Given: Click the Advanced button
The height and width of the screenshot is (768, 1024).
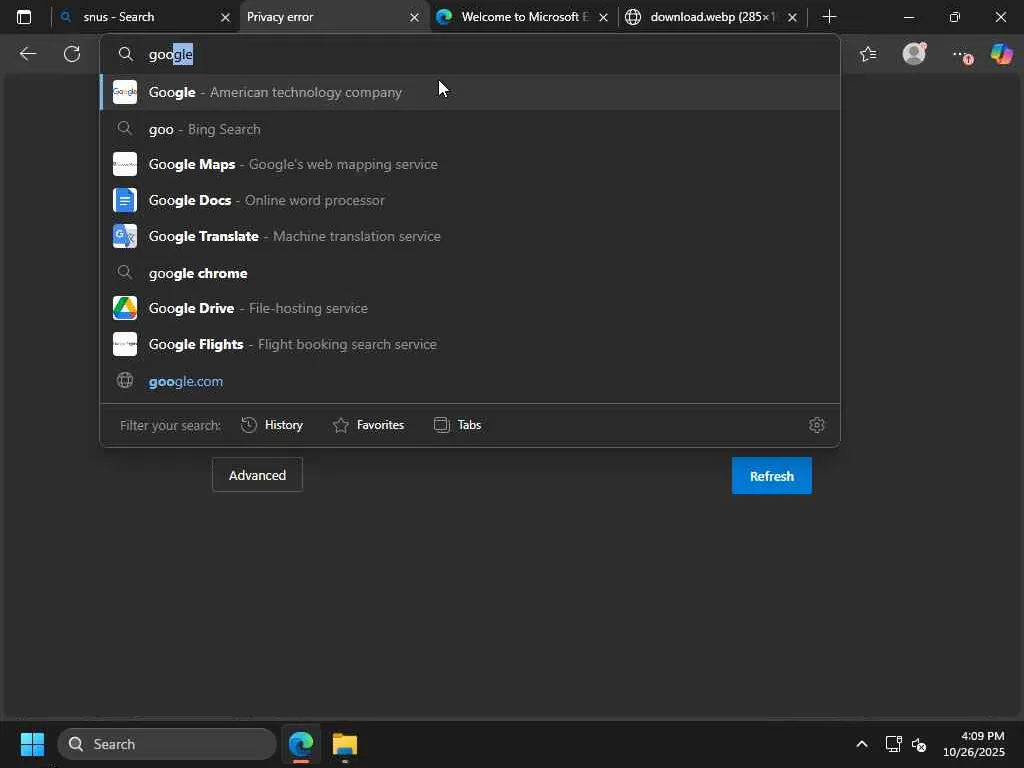Looking at the screenshot, I should click(257, 475).
